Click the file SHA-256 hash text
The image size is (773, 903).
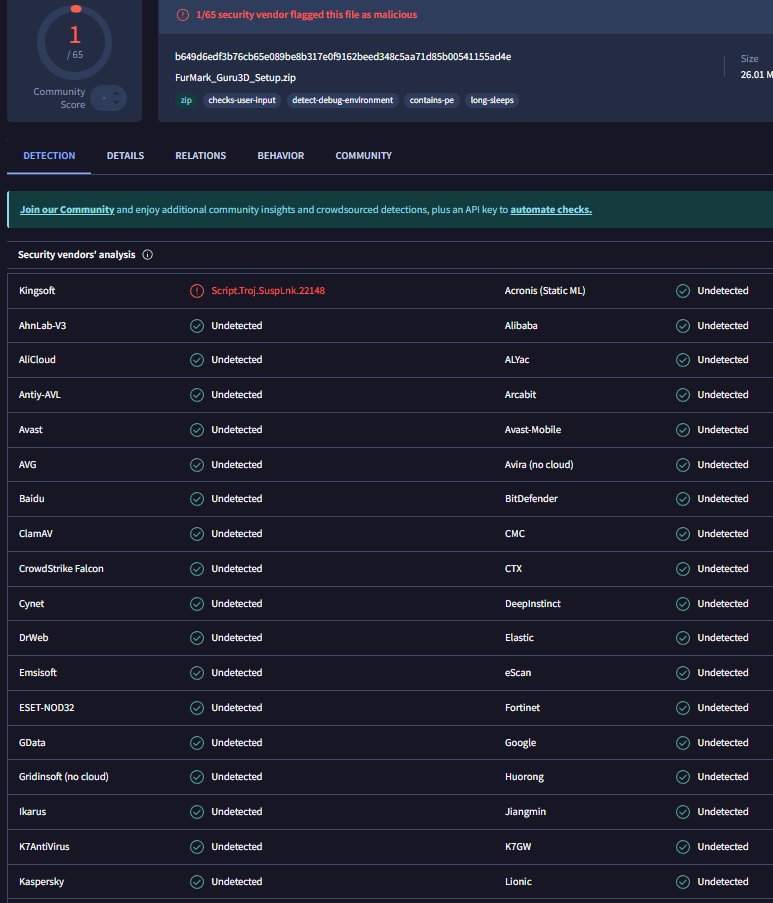coord(343,56)
